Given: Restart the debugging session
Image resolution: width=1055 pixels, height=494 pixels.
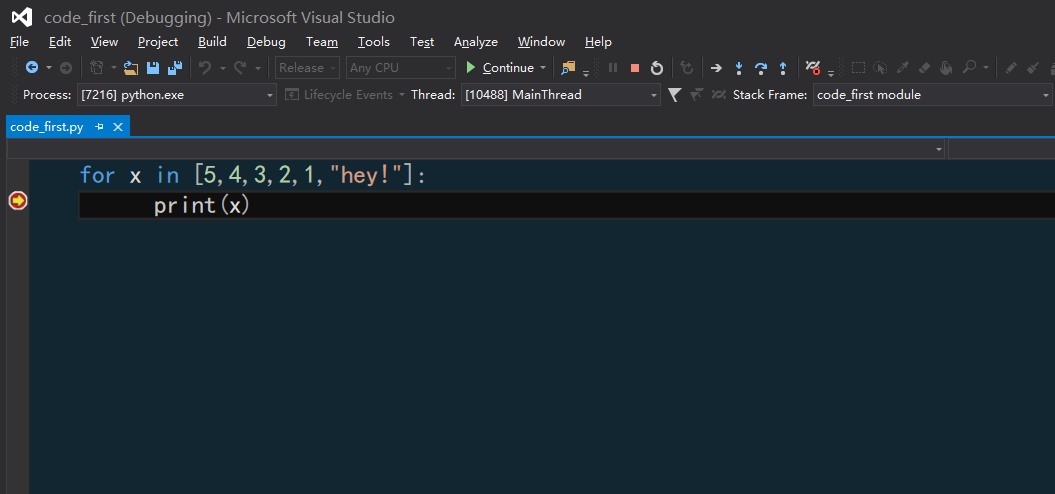Looking at the screenshot, I should click(657, 67).
